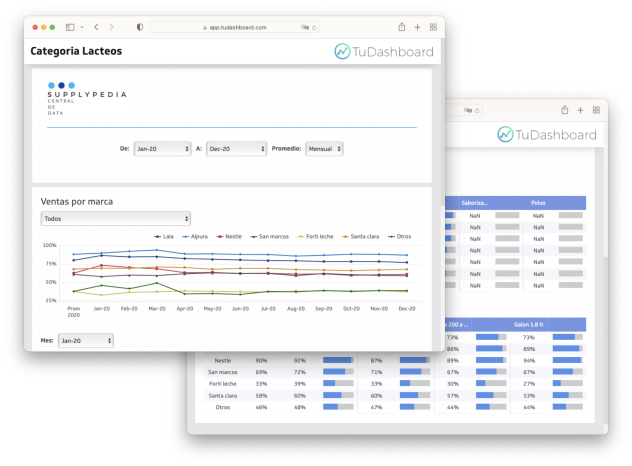
Task: Toggle the Safari sidebar icon
Action: (69, 27)
